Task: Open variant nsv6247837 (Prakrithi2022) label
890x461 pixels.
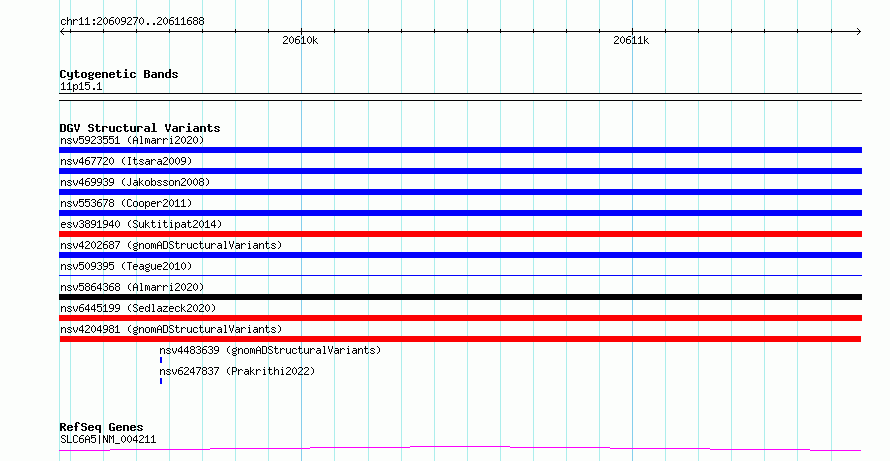Action: pos(237,371)
